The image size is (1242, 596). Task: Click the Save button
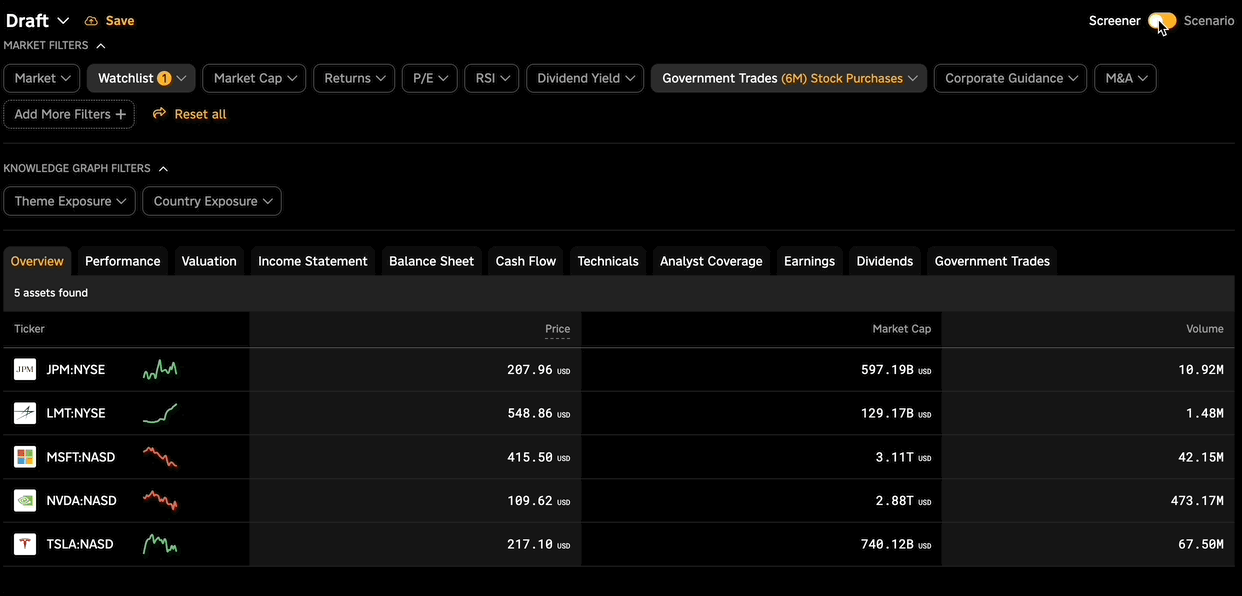click(x=109, y=21)
